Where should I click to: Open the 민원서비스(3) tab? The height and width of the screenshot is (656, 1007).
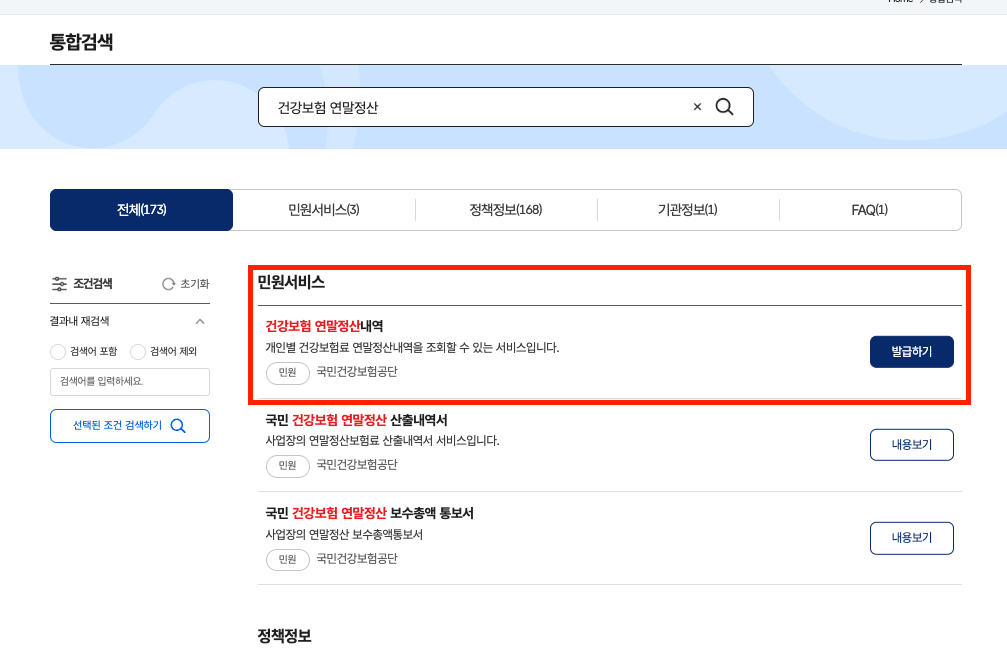pos(324,209)
